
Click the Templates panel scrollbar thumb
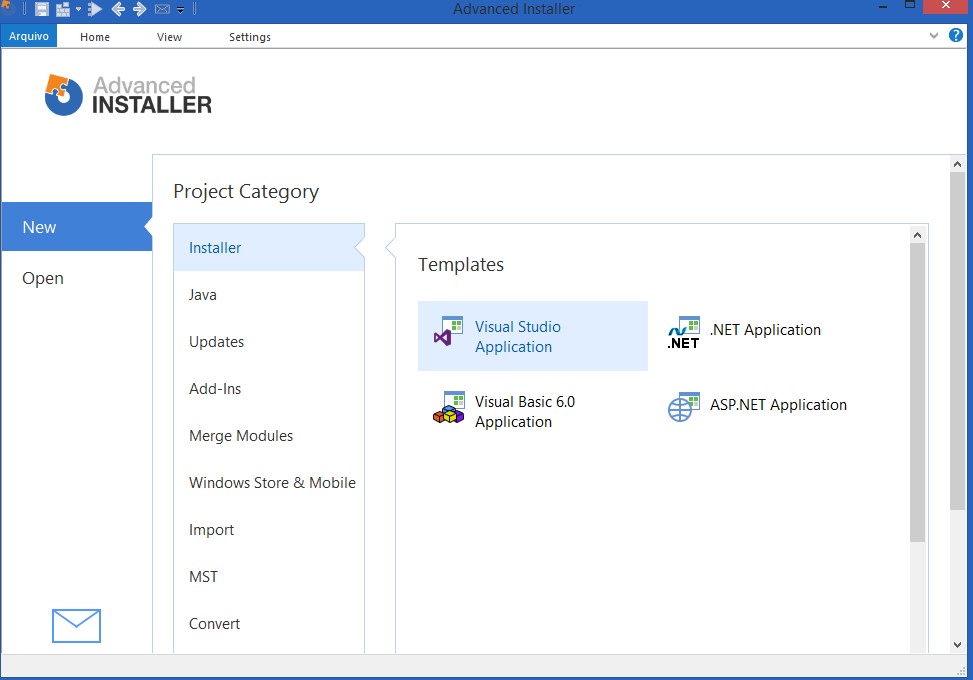(x=917, y=392)
